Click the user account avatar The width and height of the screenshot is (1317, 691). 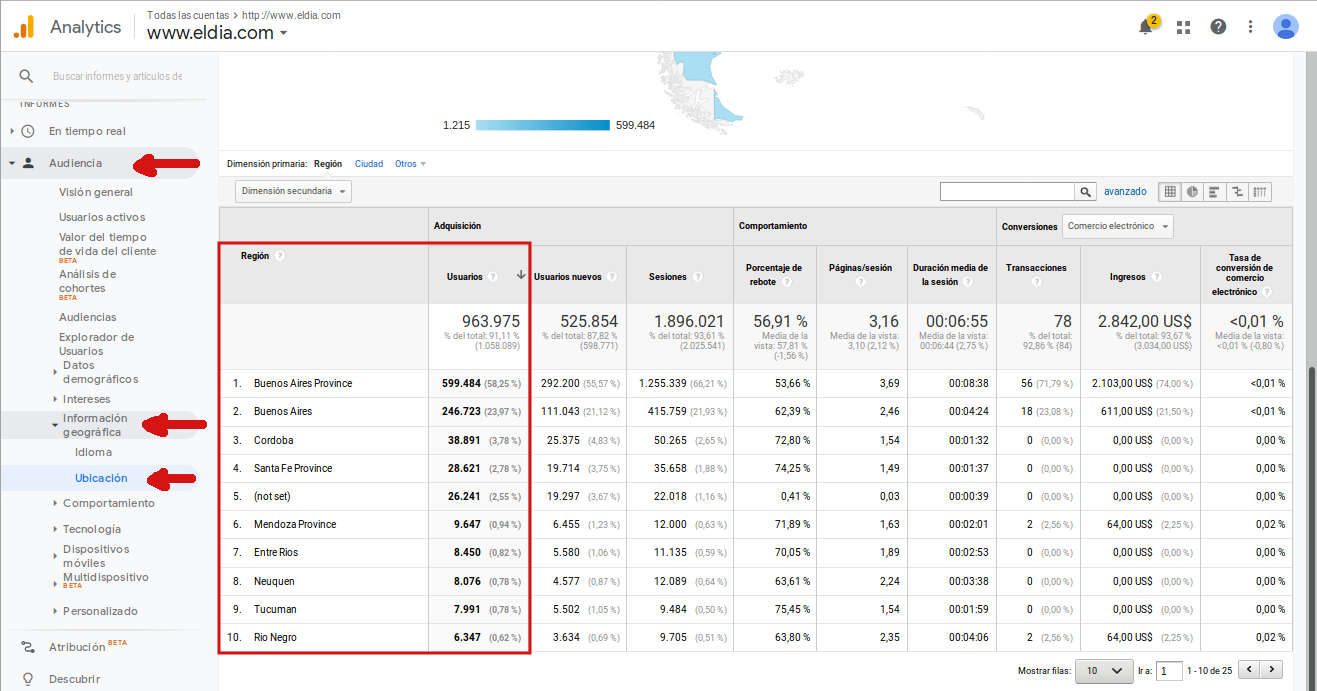coord(1285,27)
